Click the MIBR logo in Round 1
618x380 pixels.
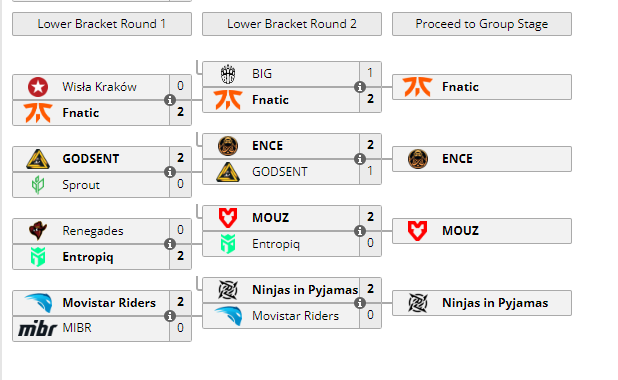point(37,328)
